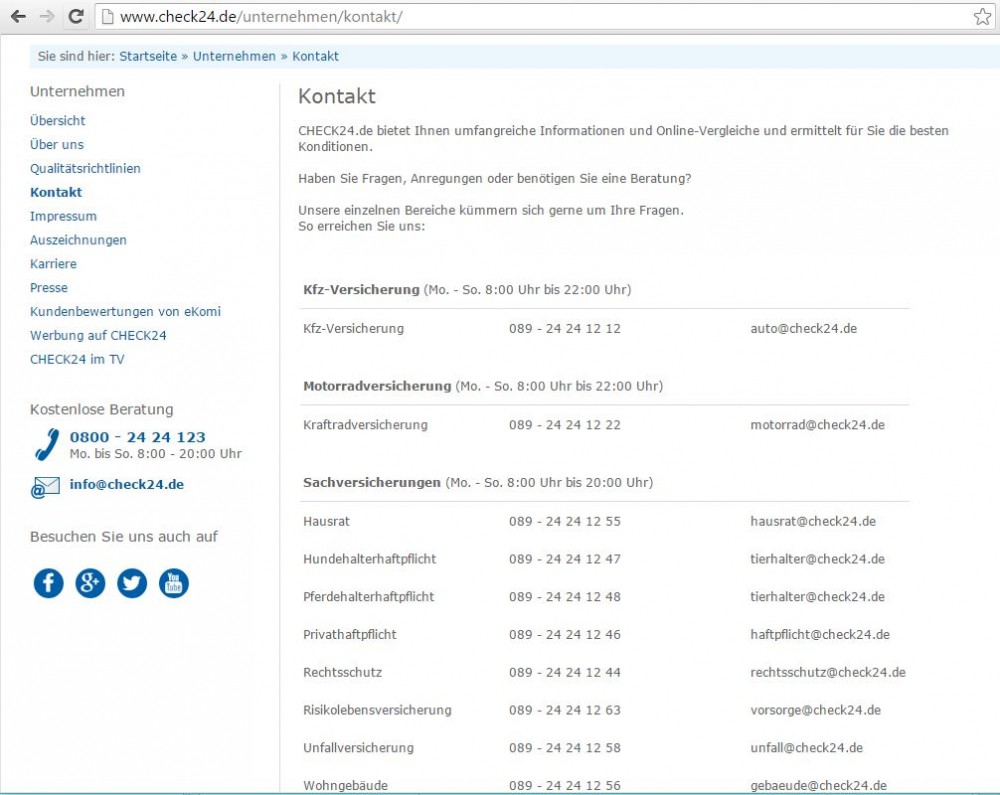Open the Impressum sidebar menu item
This screenshot has height=795, width=1000.
pyautogui.click(x=63, y=216)
